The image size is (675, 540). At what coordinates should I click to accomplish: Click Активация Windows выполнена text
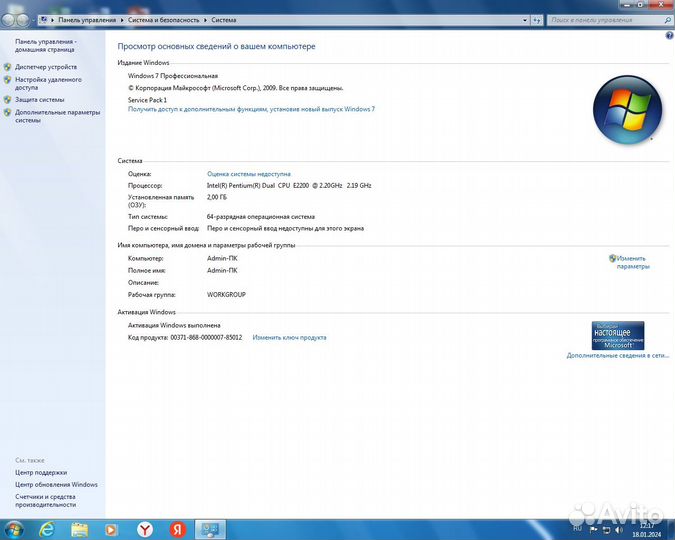tap(174, 326)
